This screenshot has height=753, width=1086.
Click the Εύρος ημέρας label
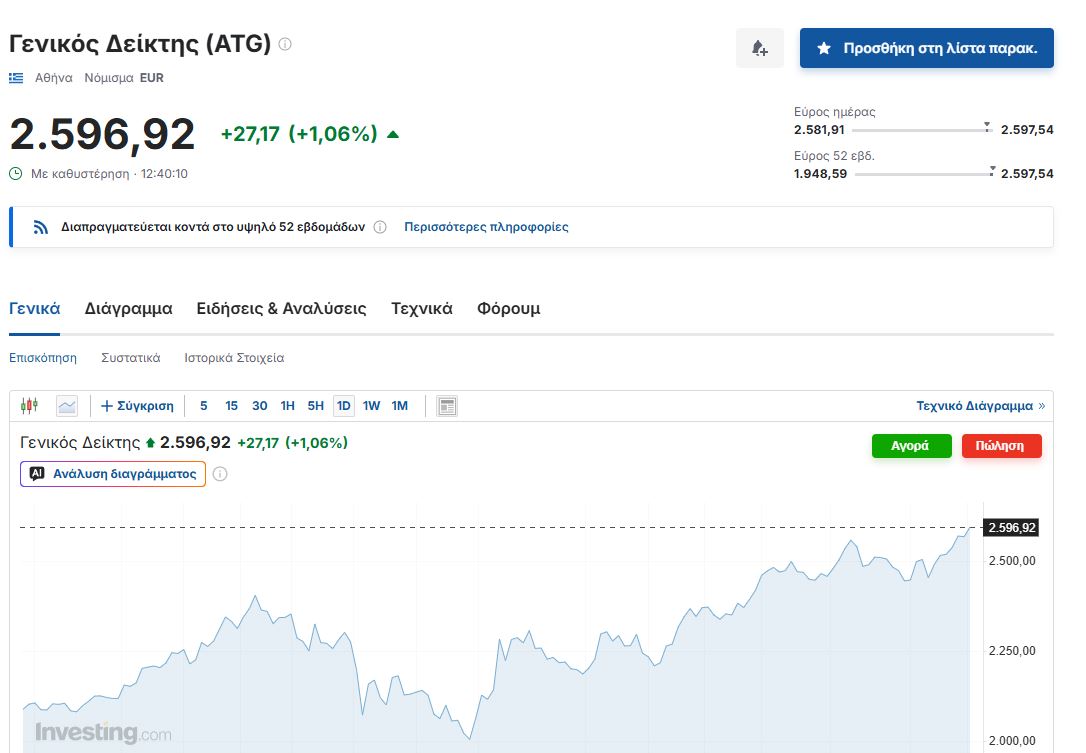(835, 112)
